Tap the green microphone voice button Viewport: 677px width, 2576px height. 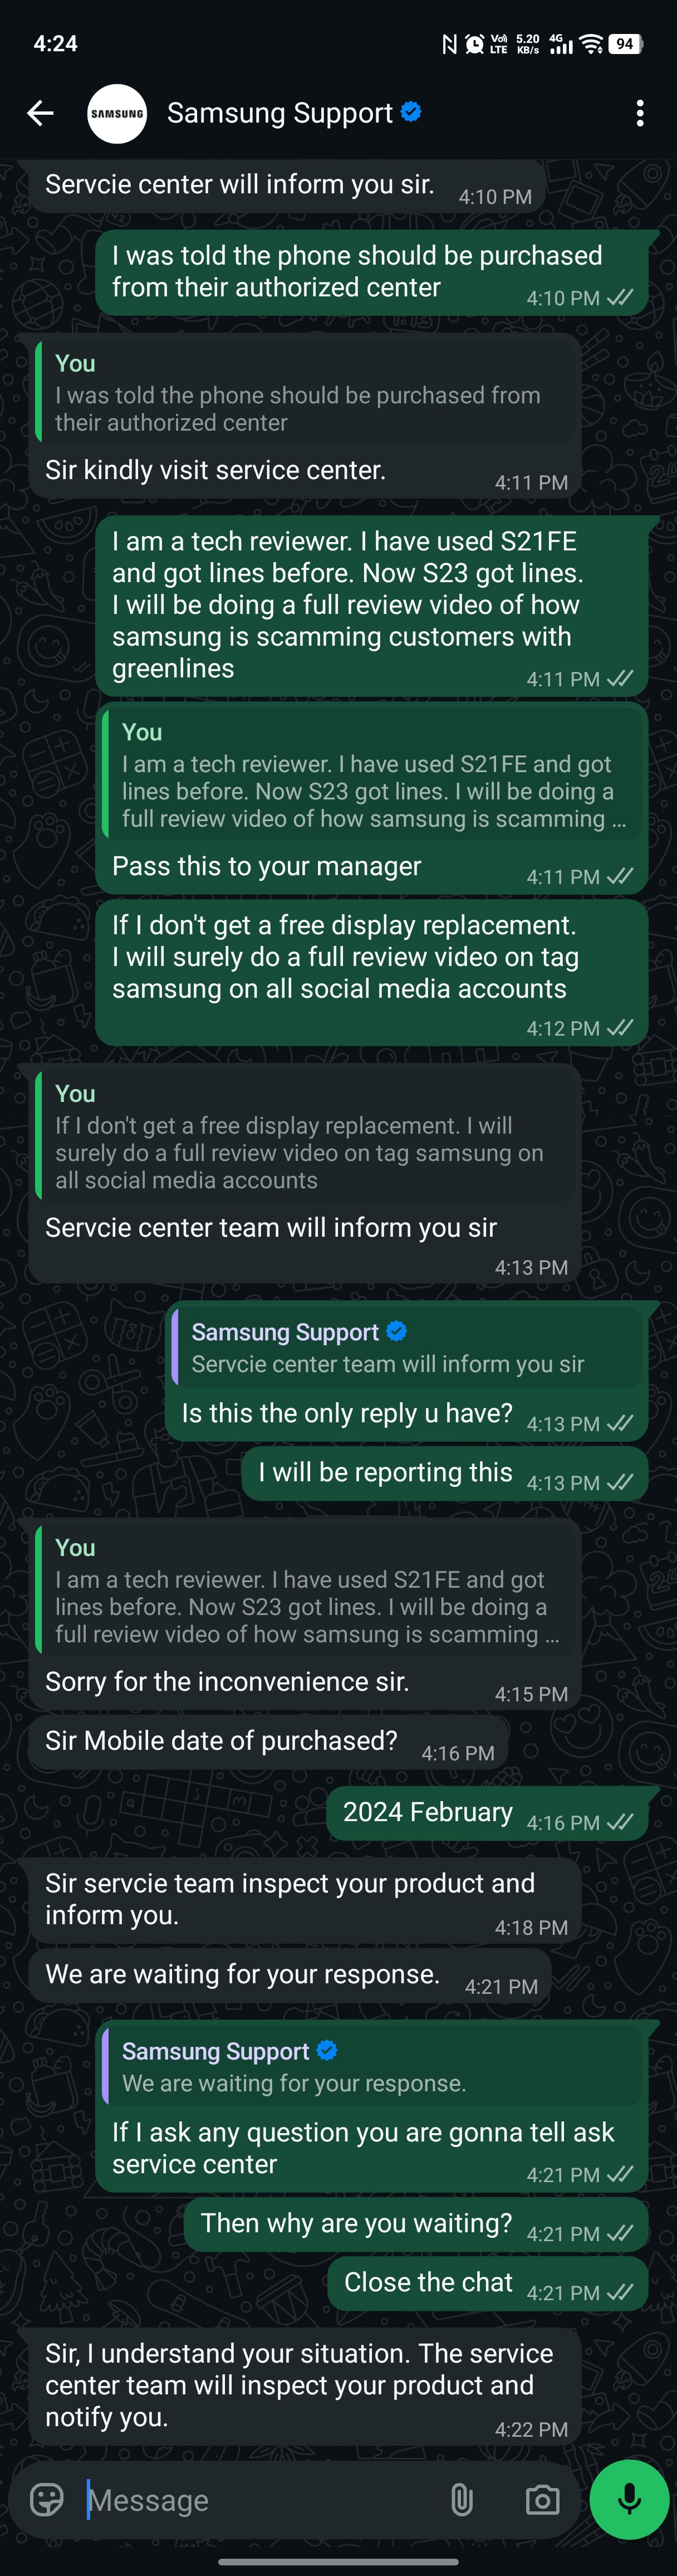click(629, 2499)
